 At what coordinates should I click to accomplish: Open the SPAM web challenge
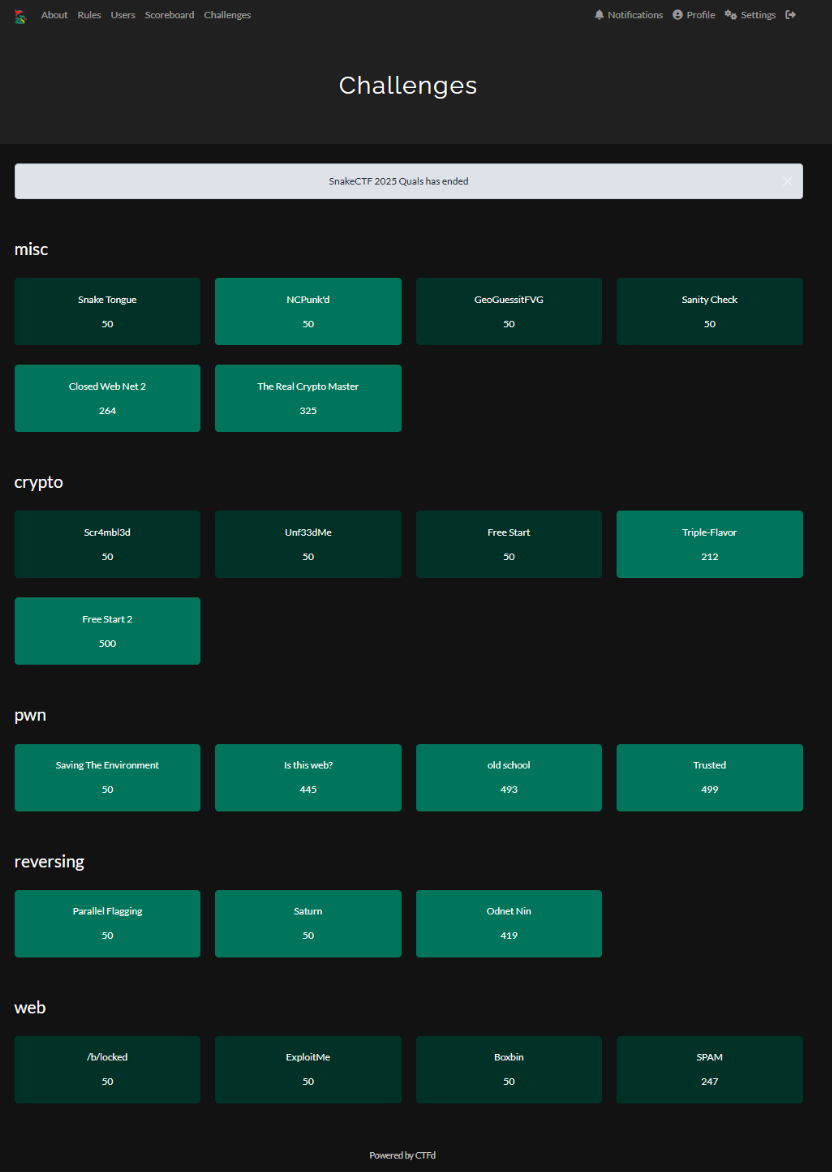(709, 1069)
